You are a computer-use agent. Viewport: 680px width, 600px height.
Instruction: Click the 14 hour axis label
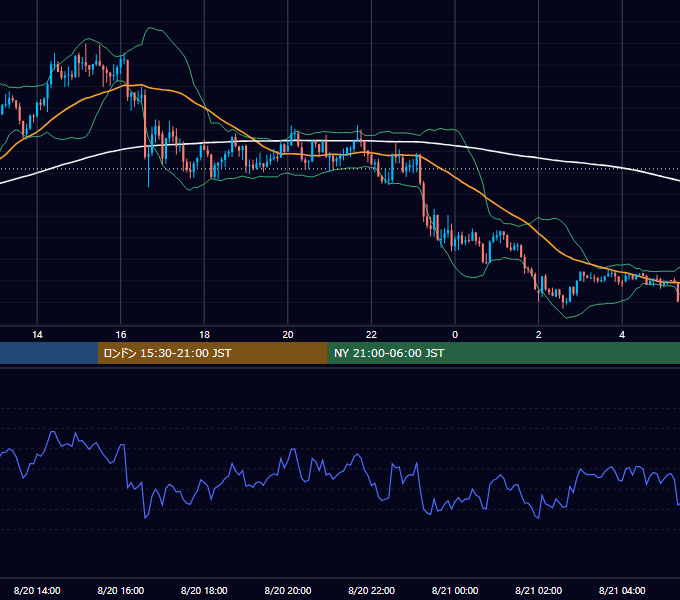click(x=37, y=335)
